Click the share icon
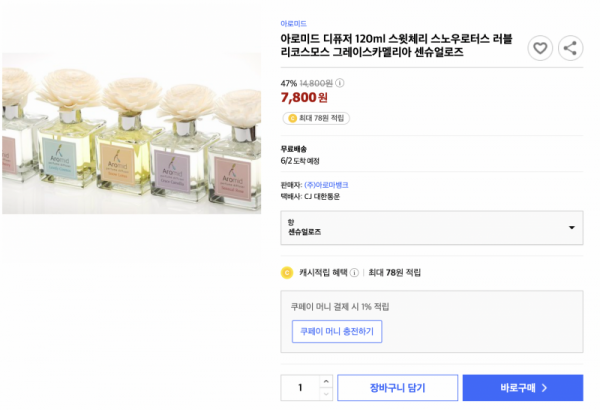This screenshot has height=410, width=600. point(570,48)
